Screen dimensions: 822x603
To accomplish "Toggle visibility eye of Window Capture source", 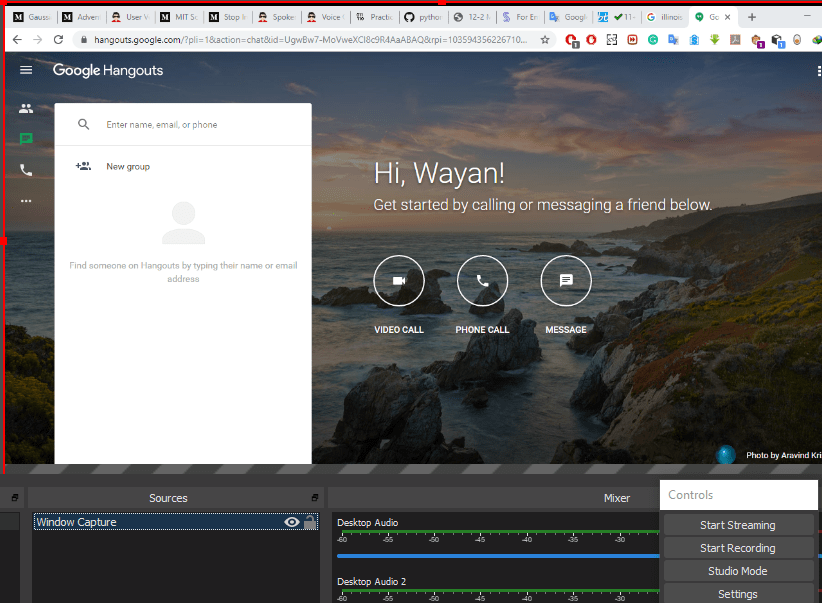I will [291, 522].
